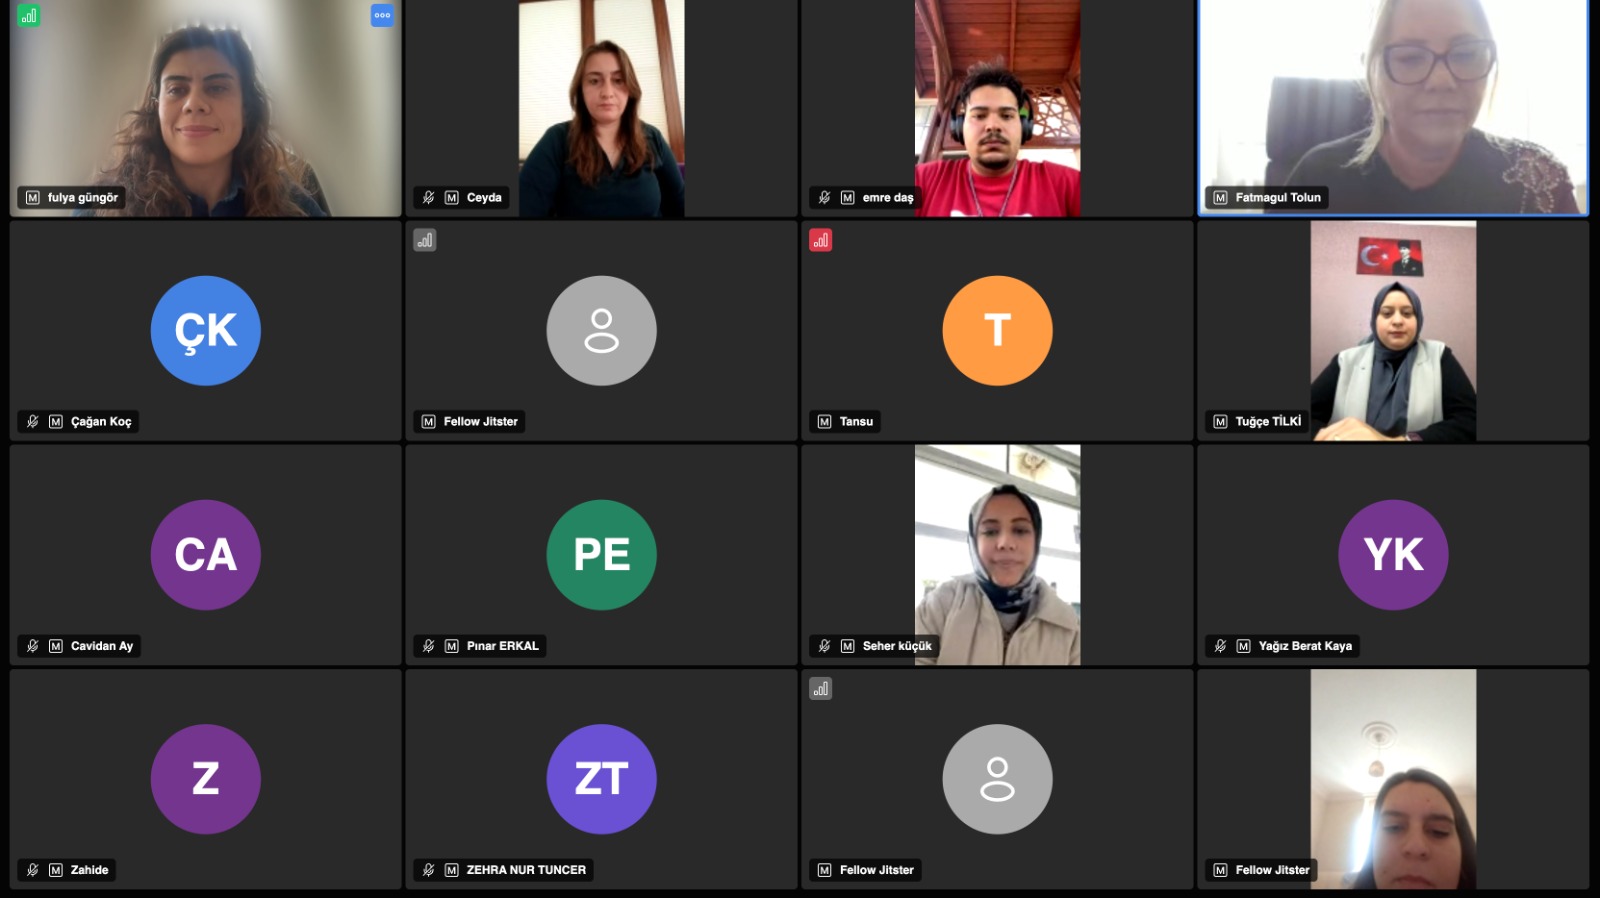Screen dimensions: 1600x898
Task: Click gray signal indicator on the upper Fellow Jitster tile
Action: [x=425, y=240]
